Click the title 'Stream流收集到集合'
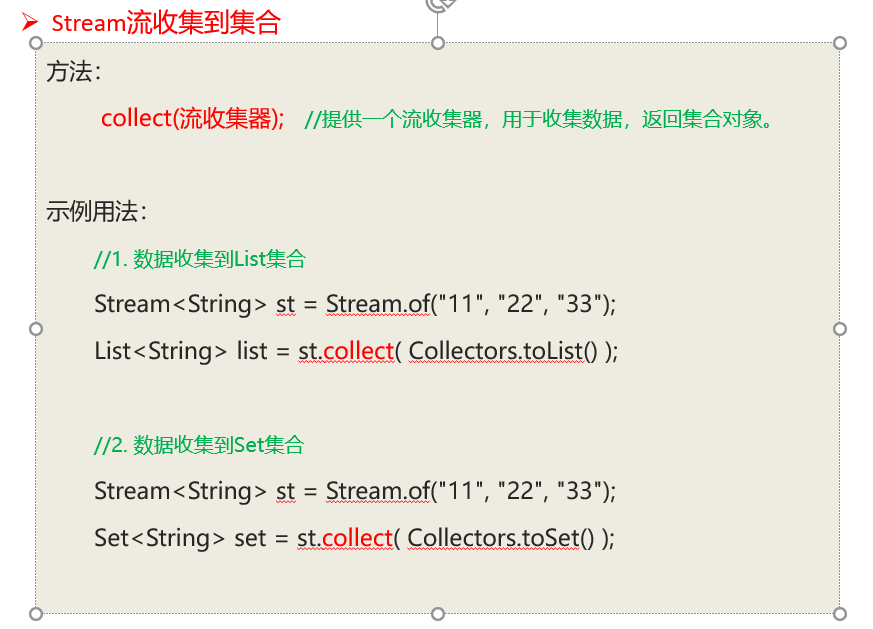Screen dimensions: 873x629 166,23
